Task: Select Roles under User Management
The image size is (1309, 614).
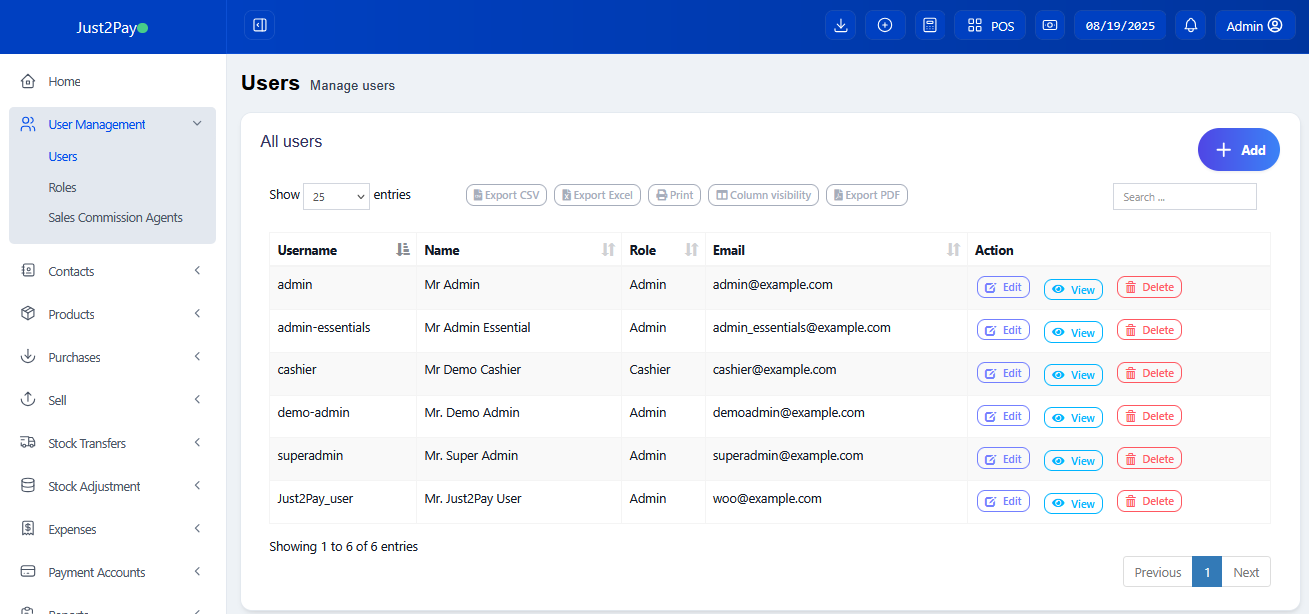Action: click(x=63, y=187)
